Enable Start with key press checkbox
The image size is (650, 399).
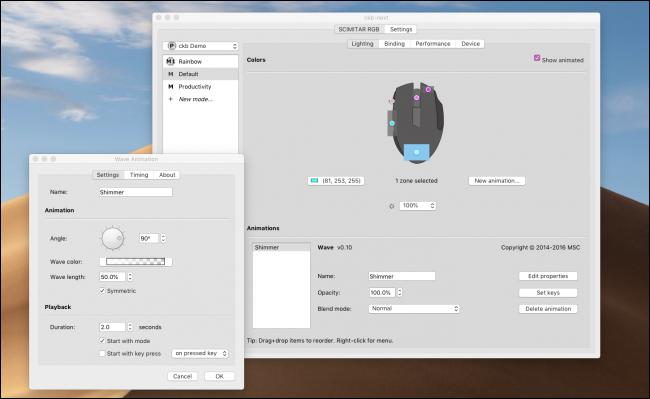102,353
